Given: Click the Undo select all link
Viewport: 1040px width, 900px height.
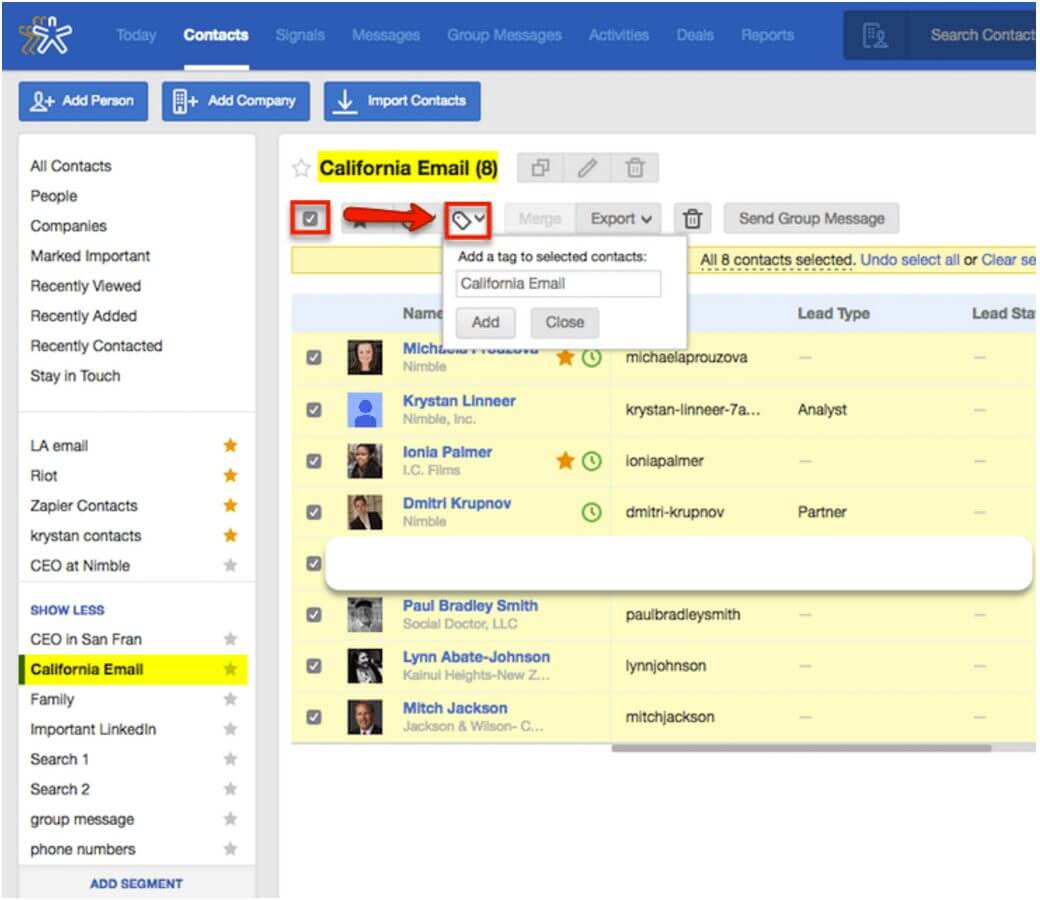Looking at the screenshot, I should click(909, 260).
